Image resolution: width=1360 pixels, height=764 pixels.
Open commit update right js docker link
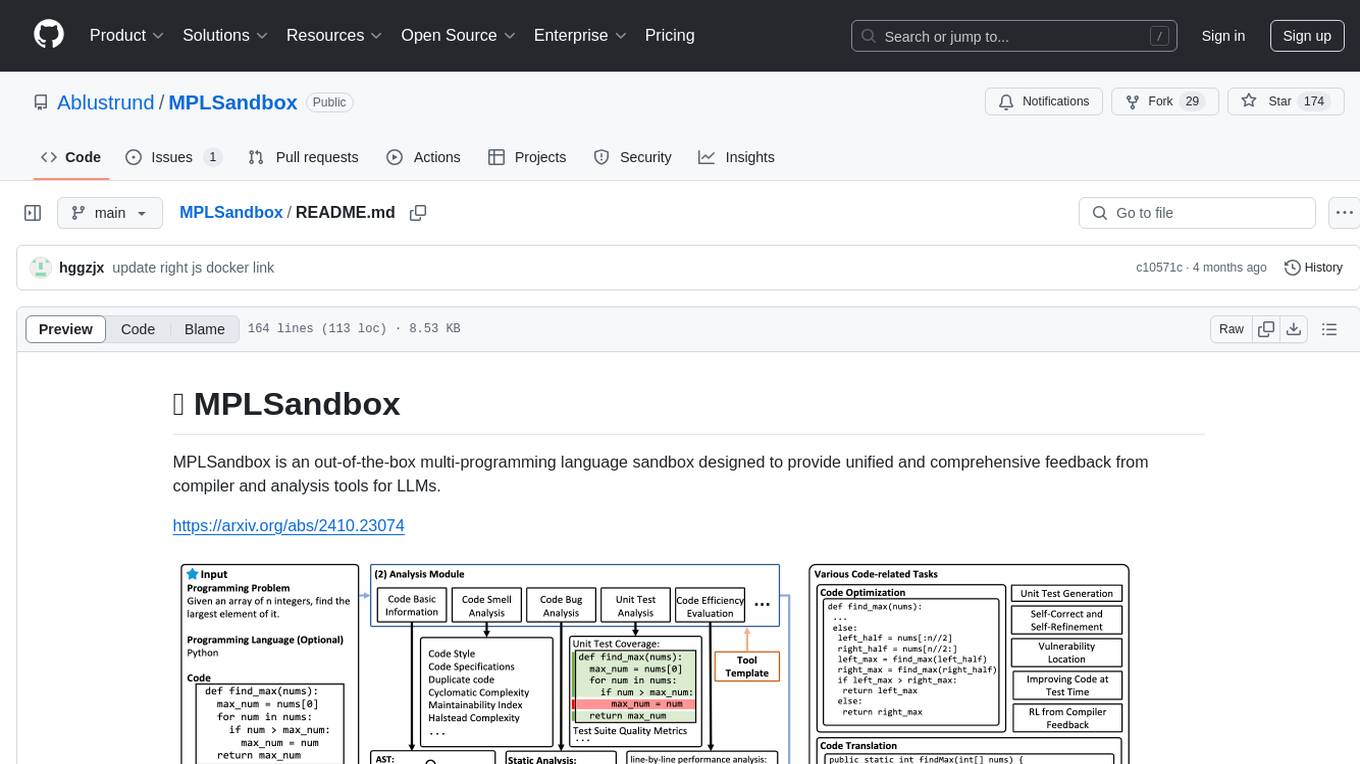point(193,268)
